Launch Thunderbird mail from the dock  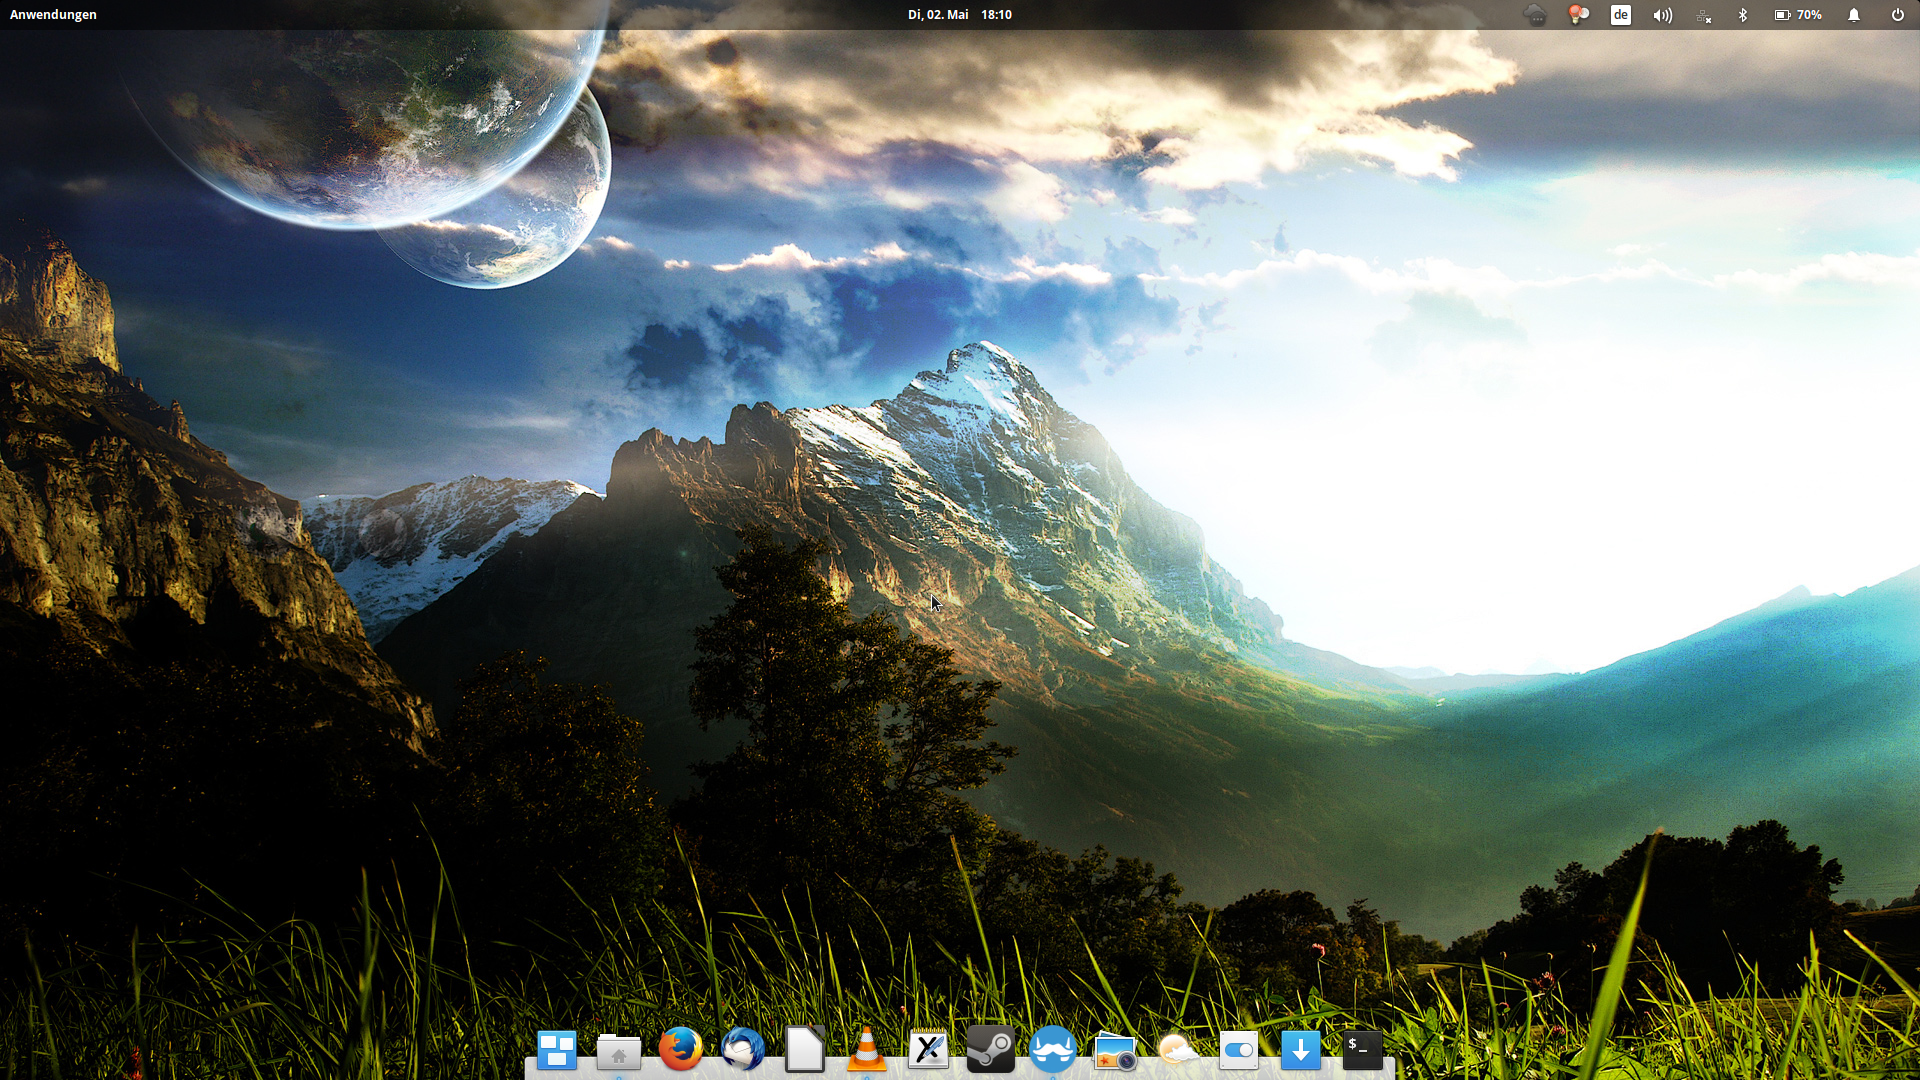[743, 1050]
